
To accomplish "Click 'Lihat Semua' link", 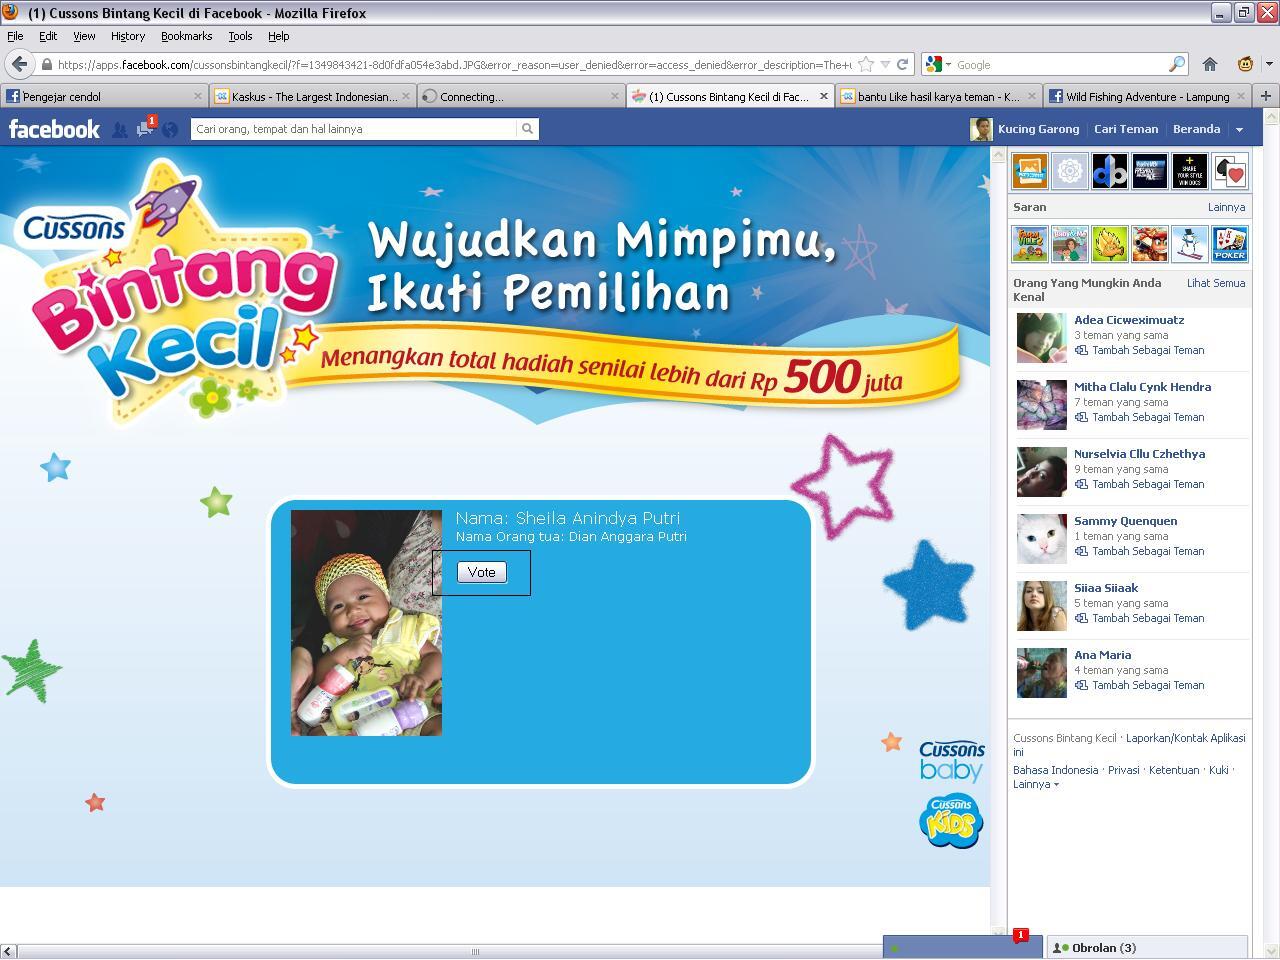I will coord(1216,283).
